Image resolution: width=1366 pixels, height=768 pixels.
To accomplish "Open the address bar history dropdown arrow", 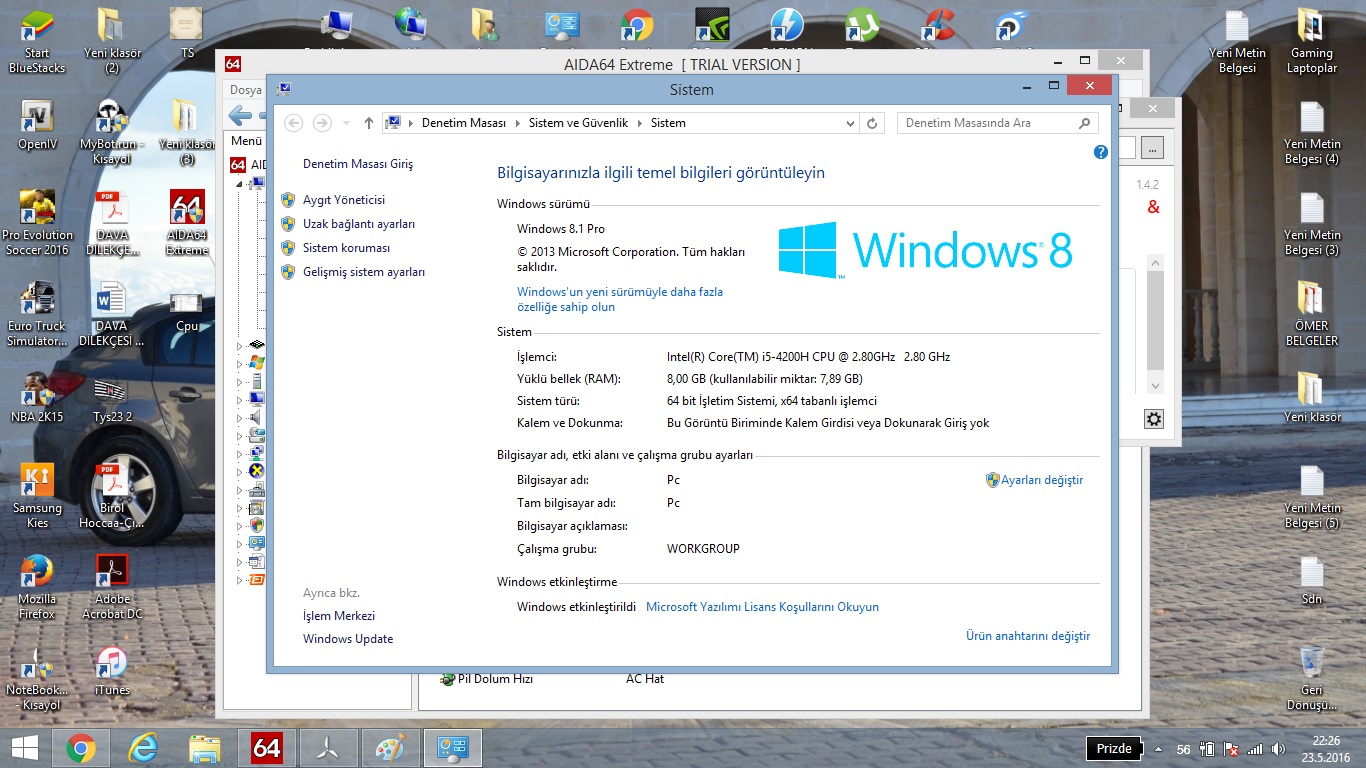I will [x=851, y=123].
